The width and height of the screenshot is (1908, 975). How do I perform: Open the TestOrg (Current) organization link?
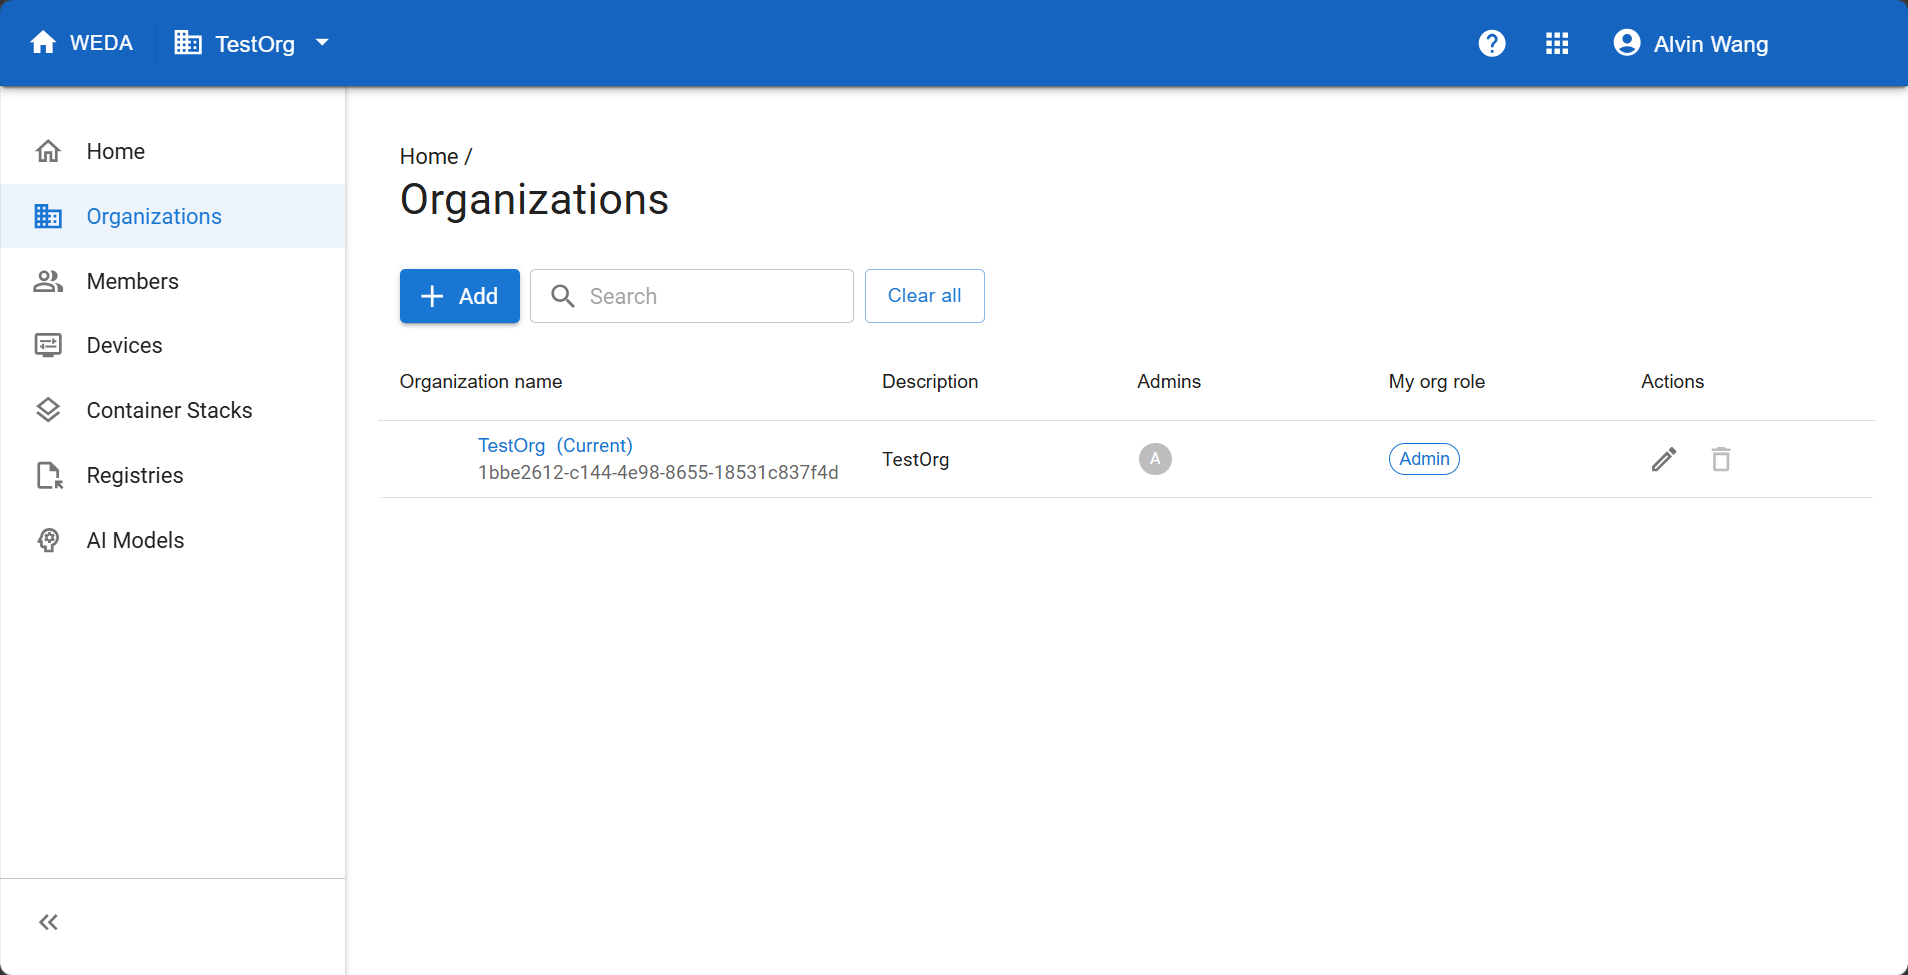click(x=555, y=445)
